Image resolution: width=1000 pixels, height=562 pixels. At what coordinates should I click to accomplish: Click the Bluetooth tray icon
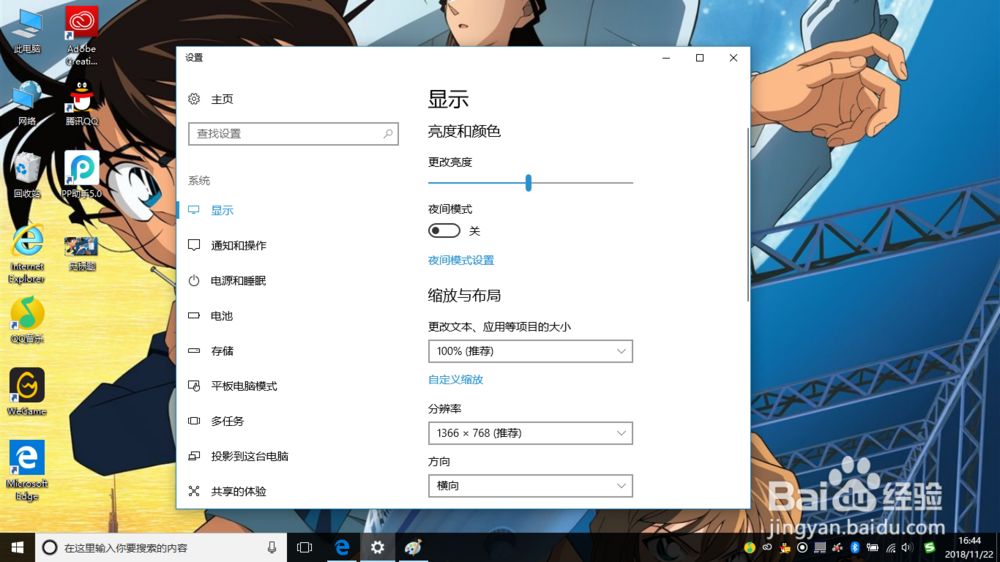point(855,547)
